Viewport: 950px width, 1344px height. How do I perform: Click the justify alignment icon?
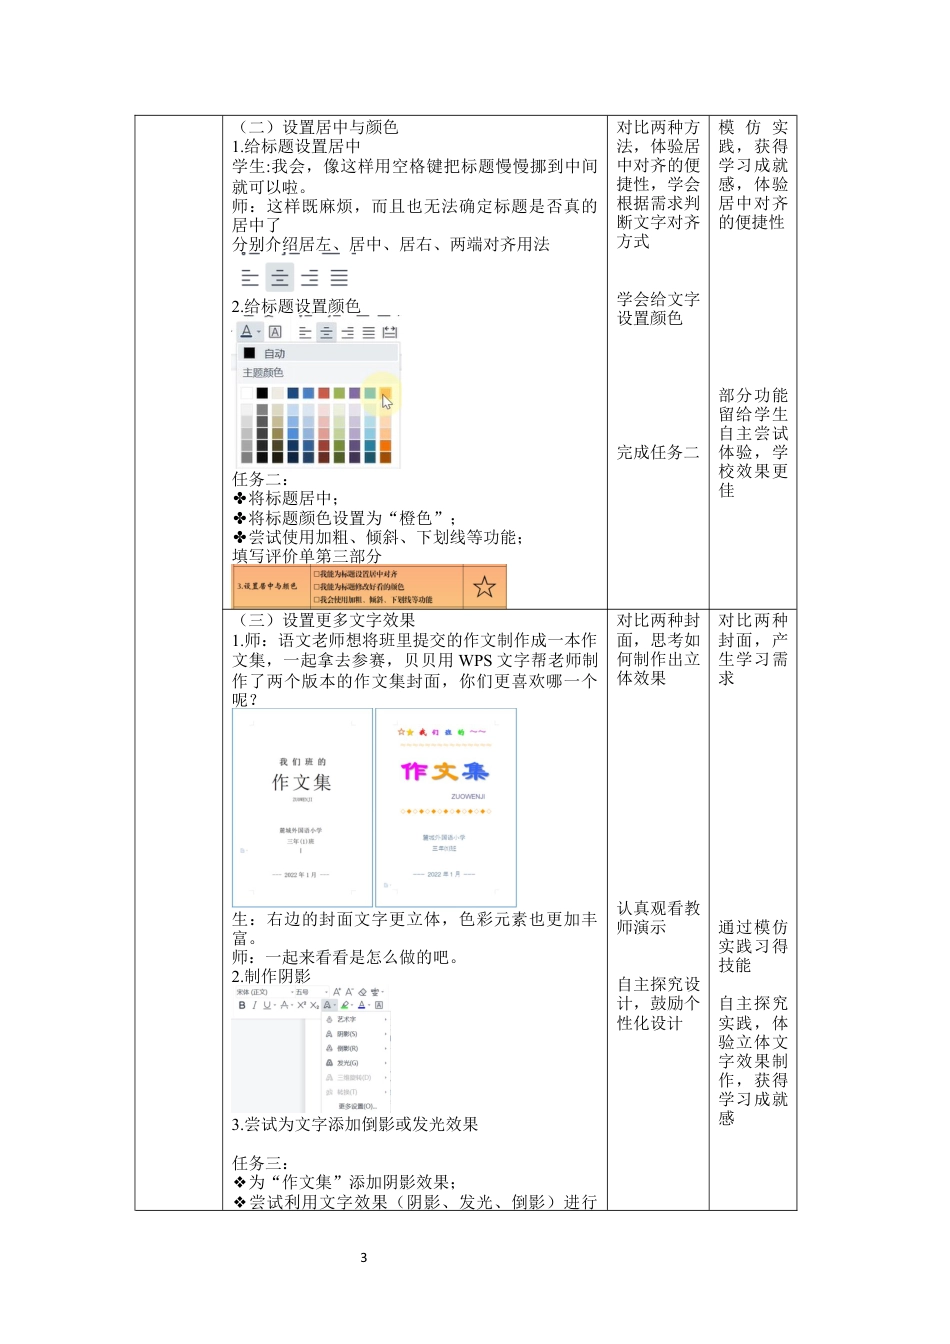[339, 277]
